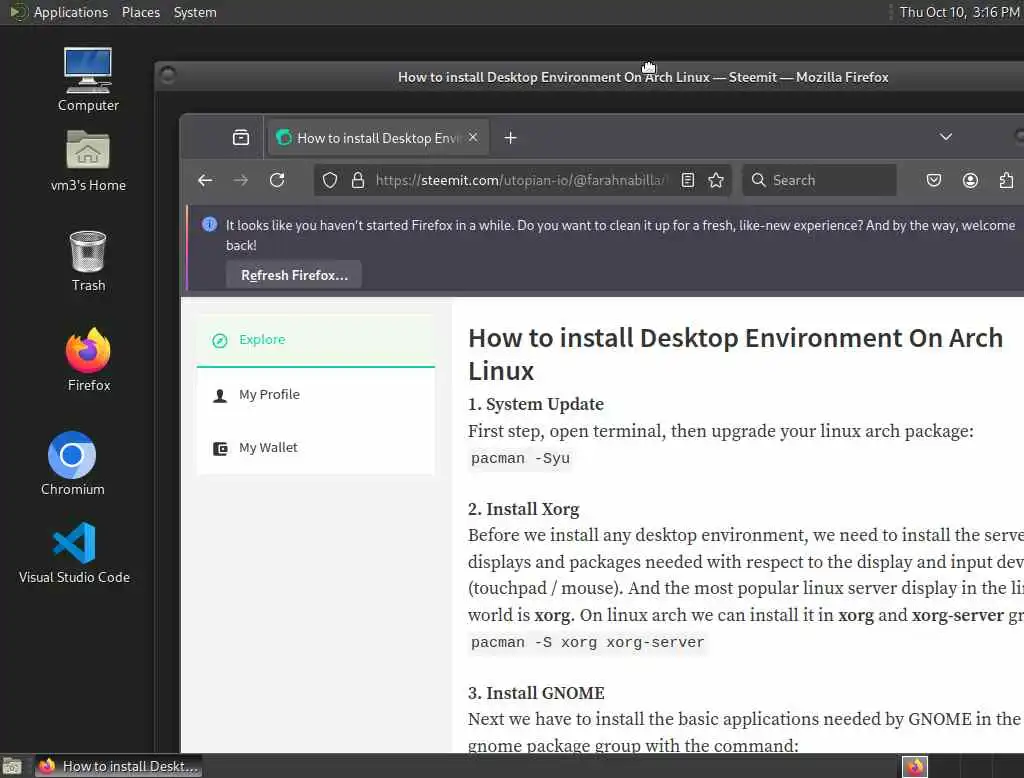Click the Firefox window title bar text
The image size is (1024, 778).
click(x=643, y=77)
